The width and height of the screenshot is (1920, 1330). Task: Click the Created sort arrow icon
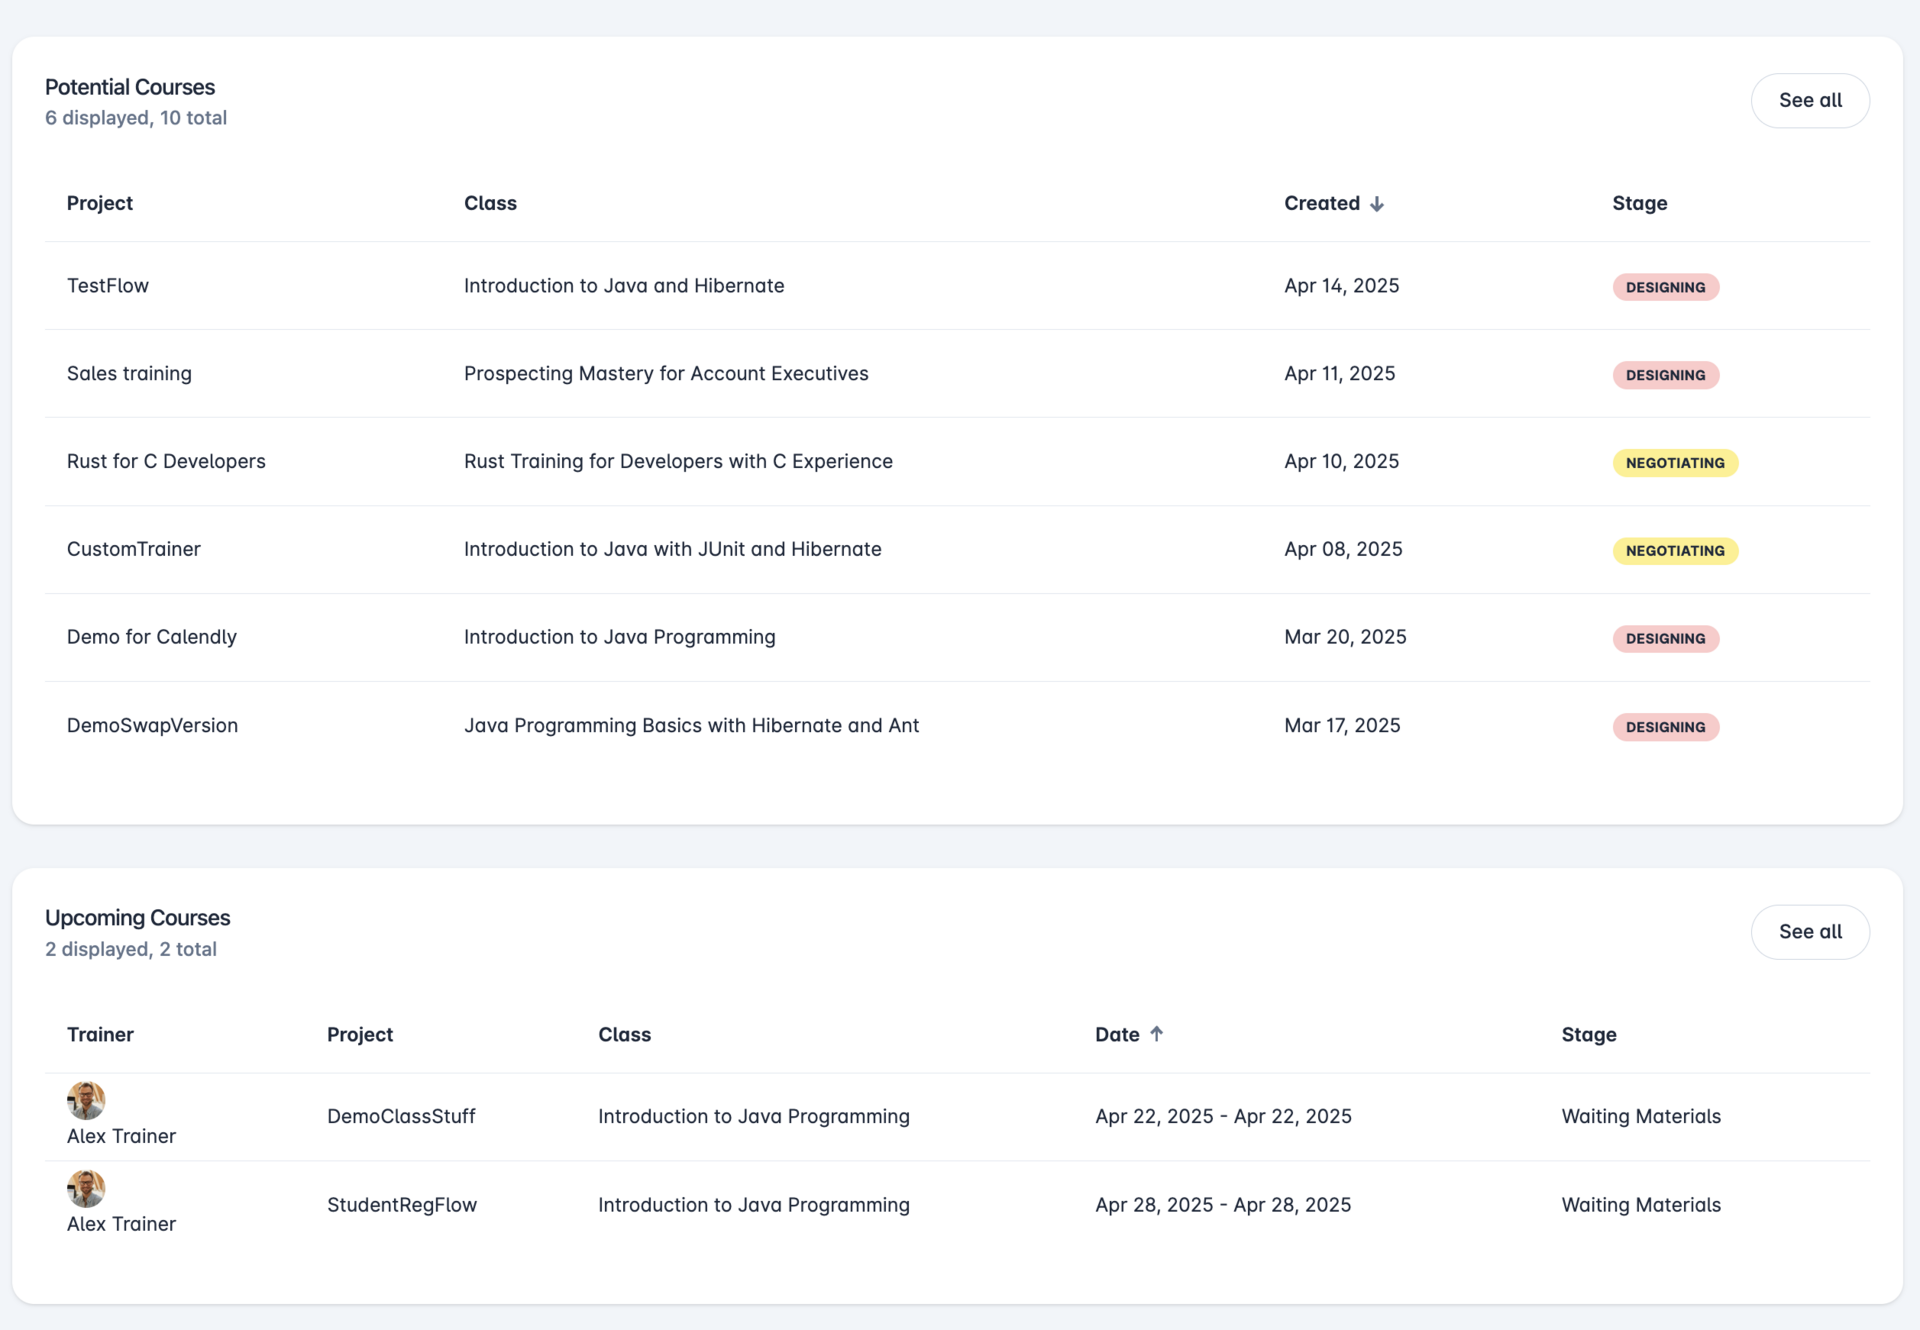coord(1377,204)
